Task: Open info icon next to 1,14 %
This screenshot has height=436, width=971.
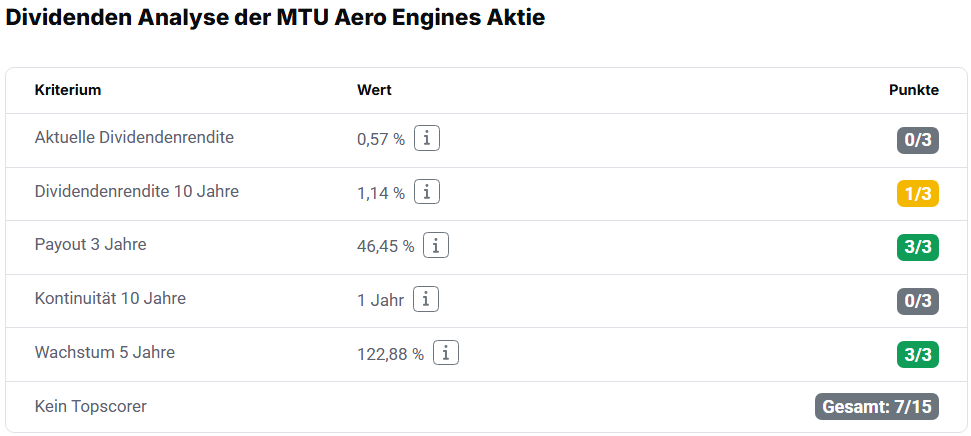Action: 427,192
